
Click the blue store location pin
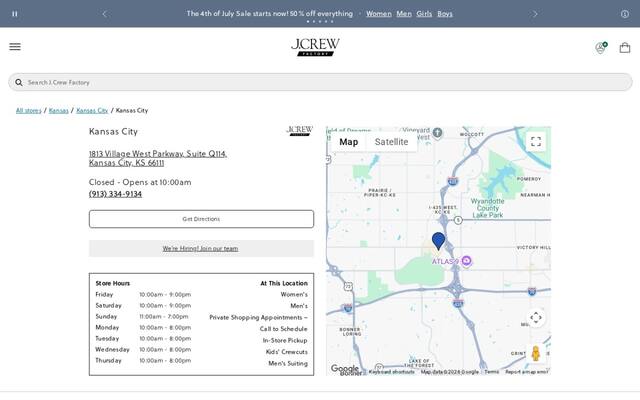coord(438,241)
